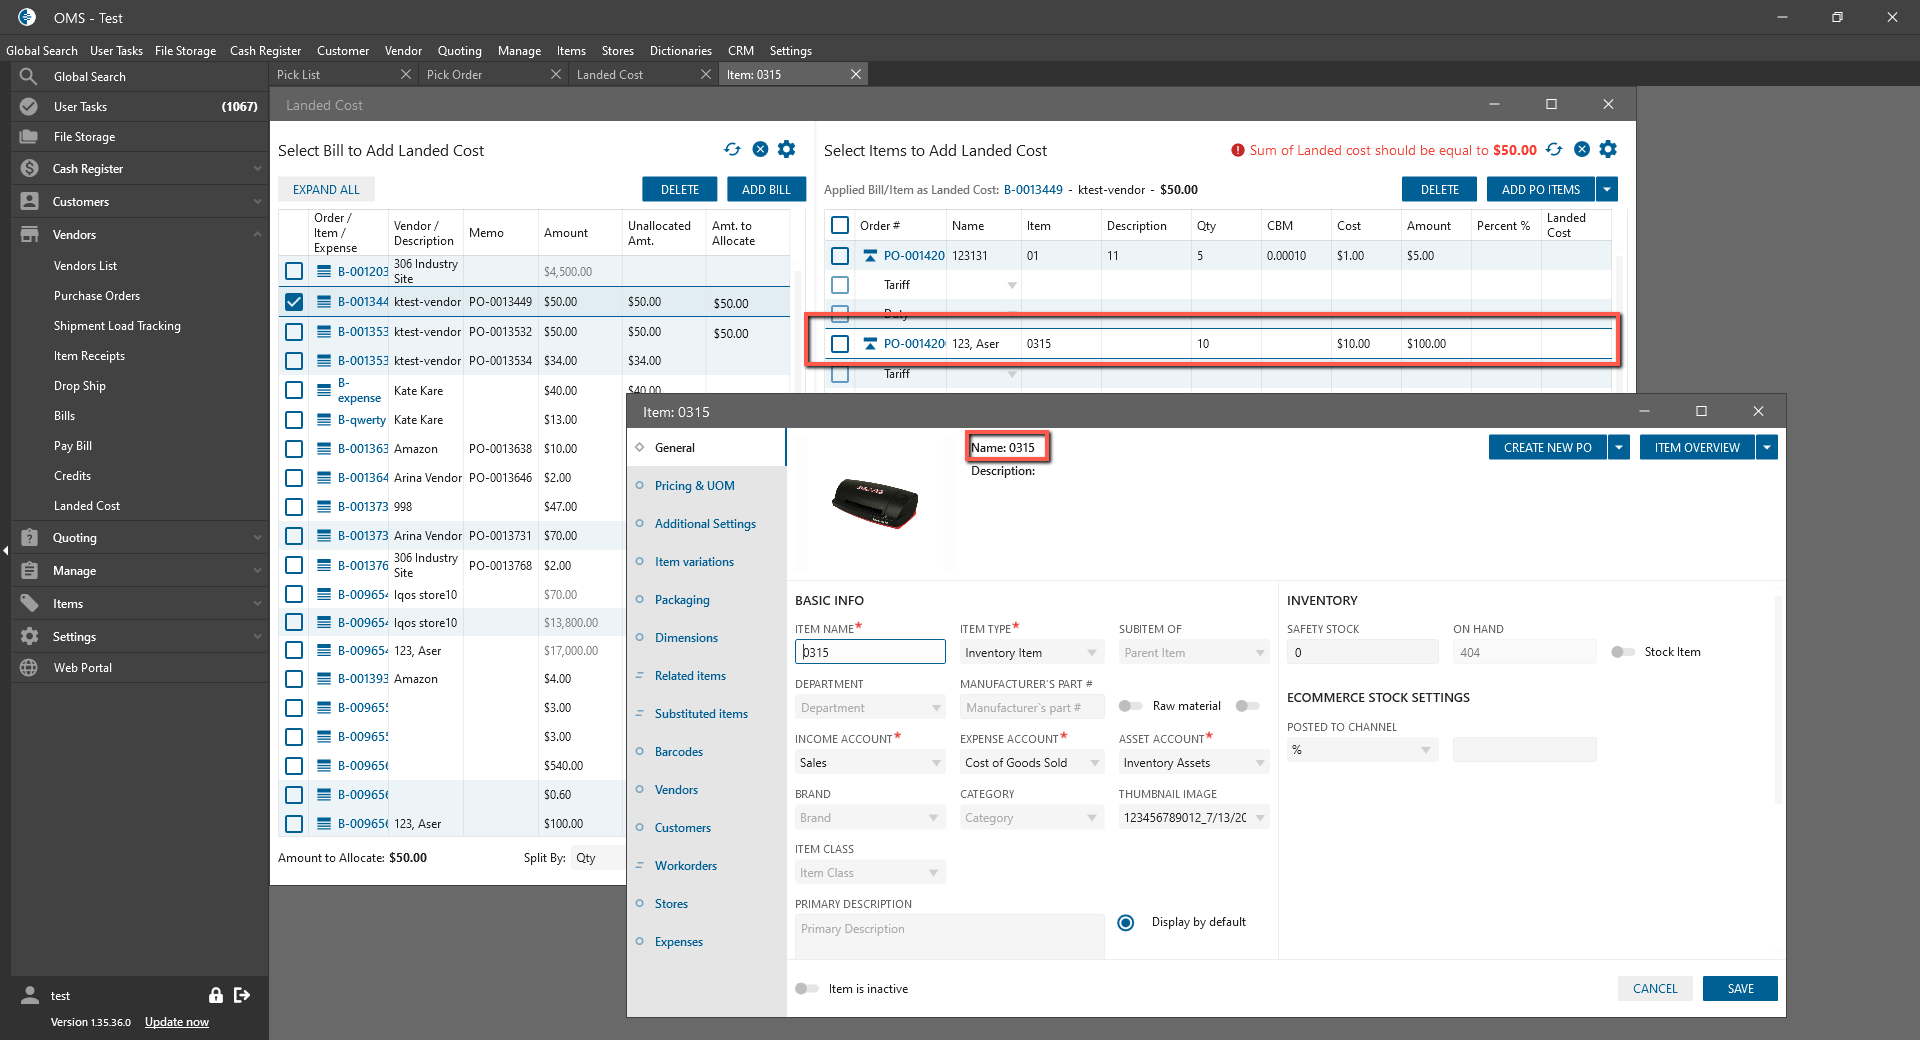1920x1040 pixels.
Task: Click the Global Search magnifier icon
Action: tap(29, 77)
